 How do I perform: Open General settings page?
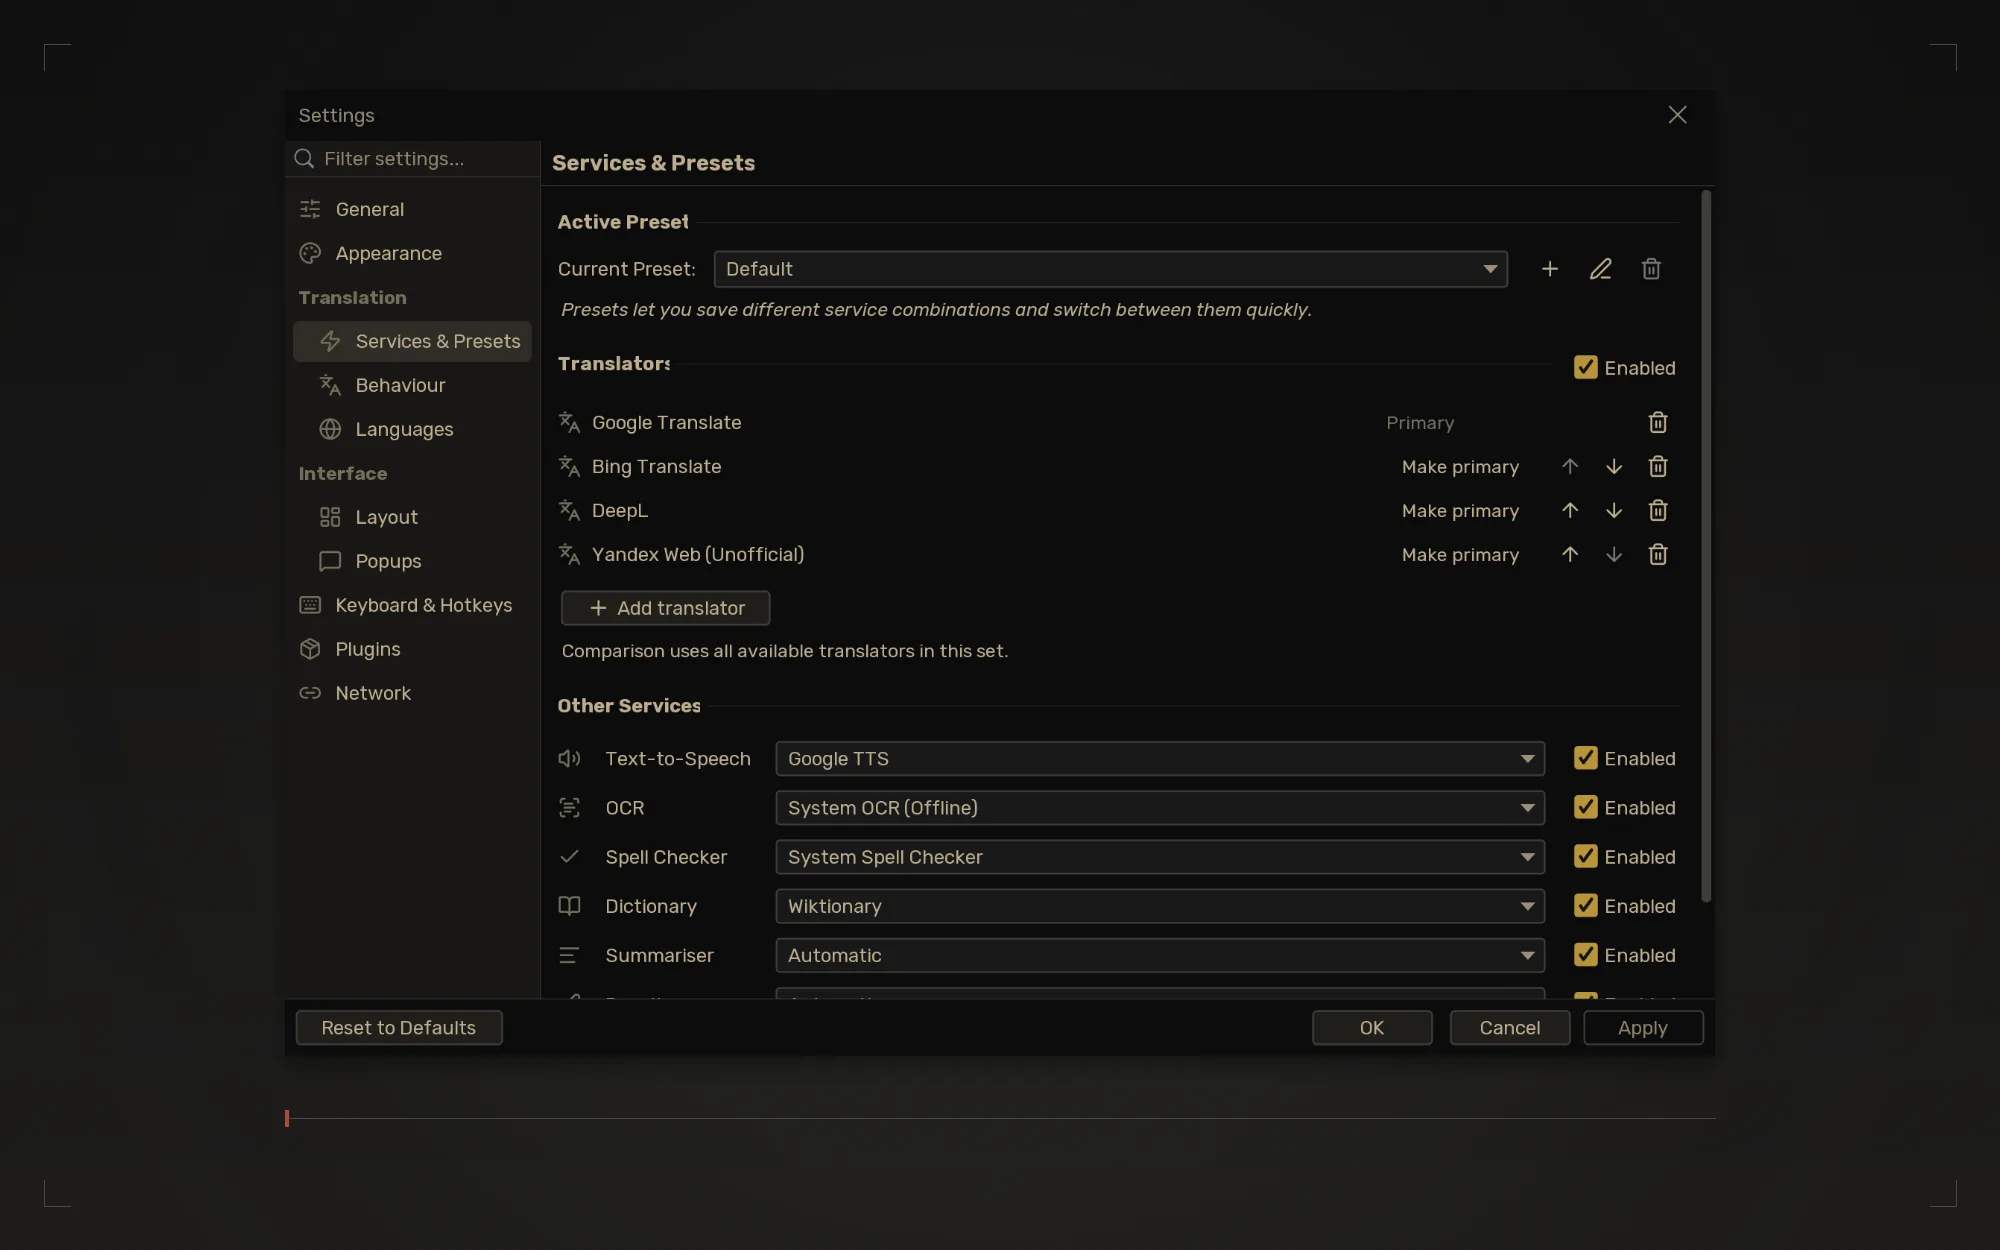coord(412,209)
